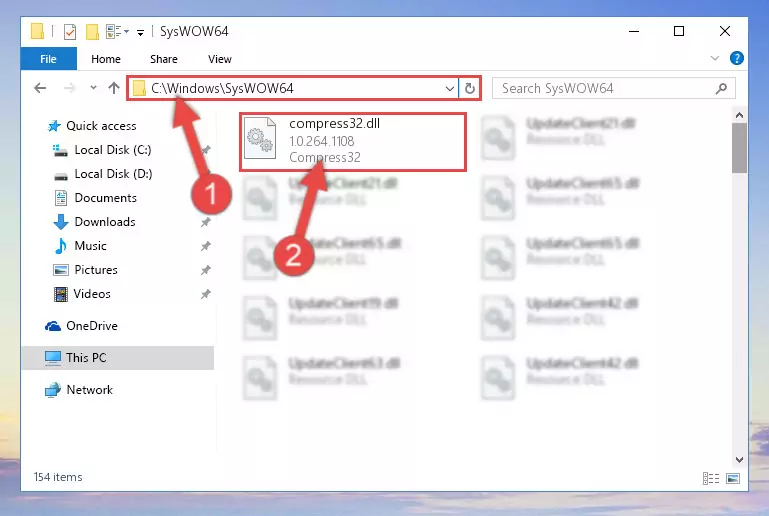Open the blue Help question mark icon
Image resolution: width=769 pixels, height=516 pixels.
pos(736,58)
